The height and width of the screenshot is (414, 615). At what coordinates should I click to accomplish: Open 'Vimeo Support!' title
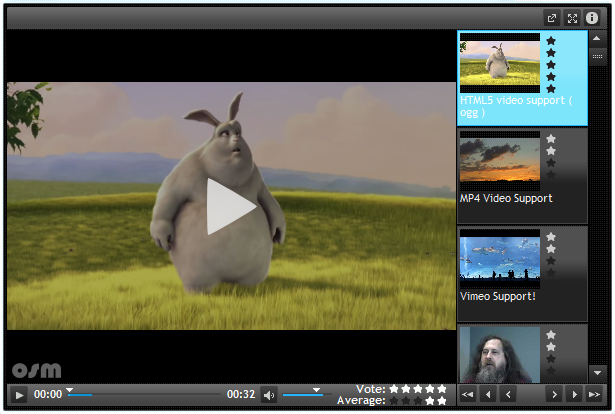click(498, 296)
